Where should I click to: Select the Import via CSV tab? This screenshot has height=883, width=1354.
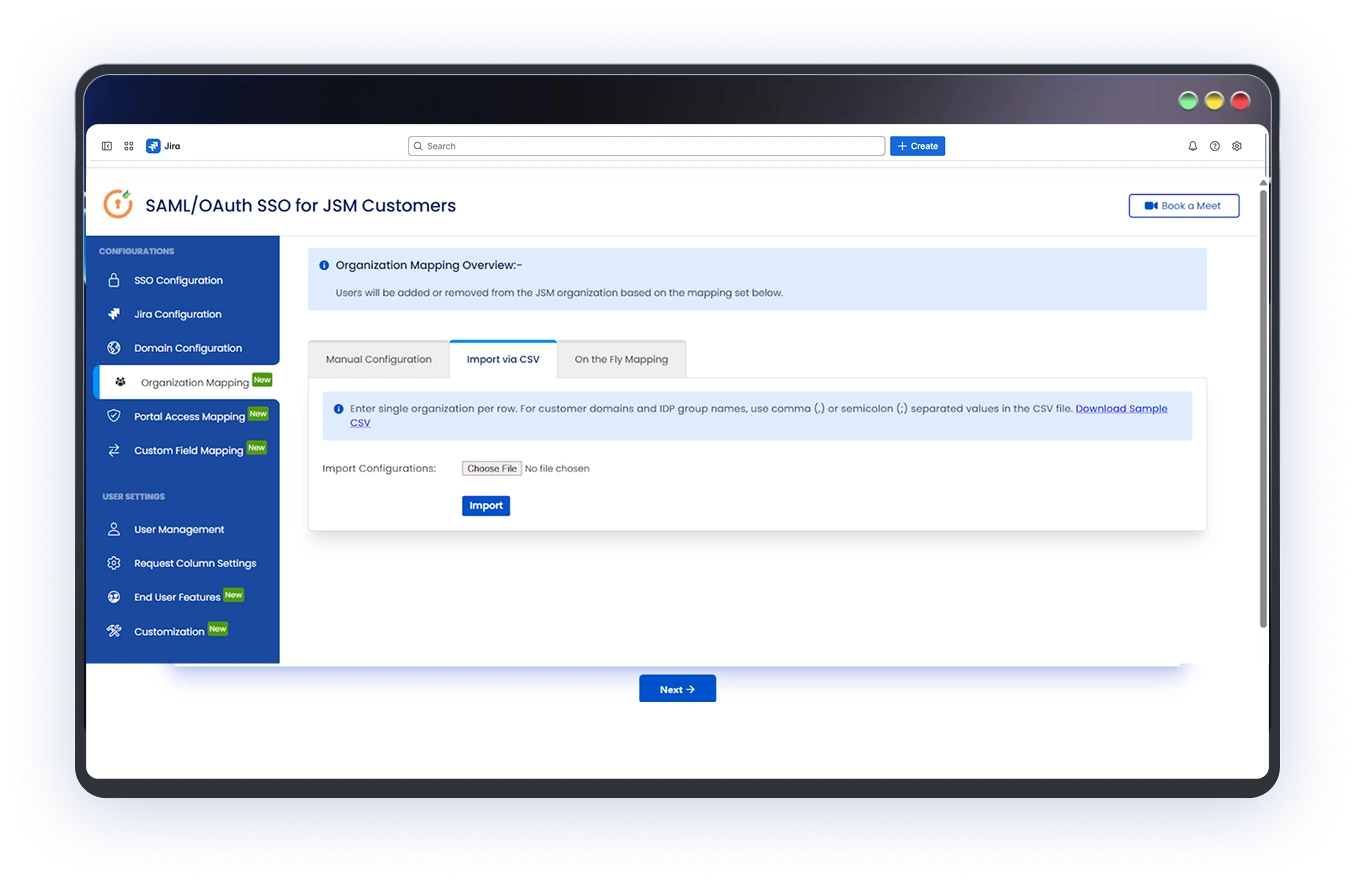coord(503,359)
